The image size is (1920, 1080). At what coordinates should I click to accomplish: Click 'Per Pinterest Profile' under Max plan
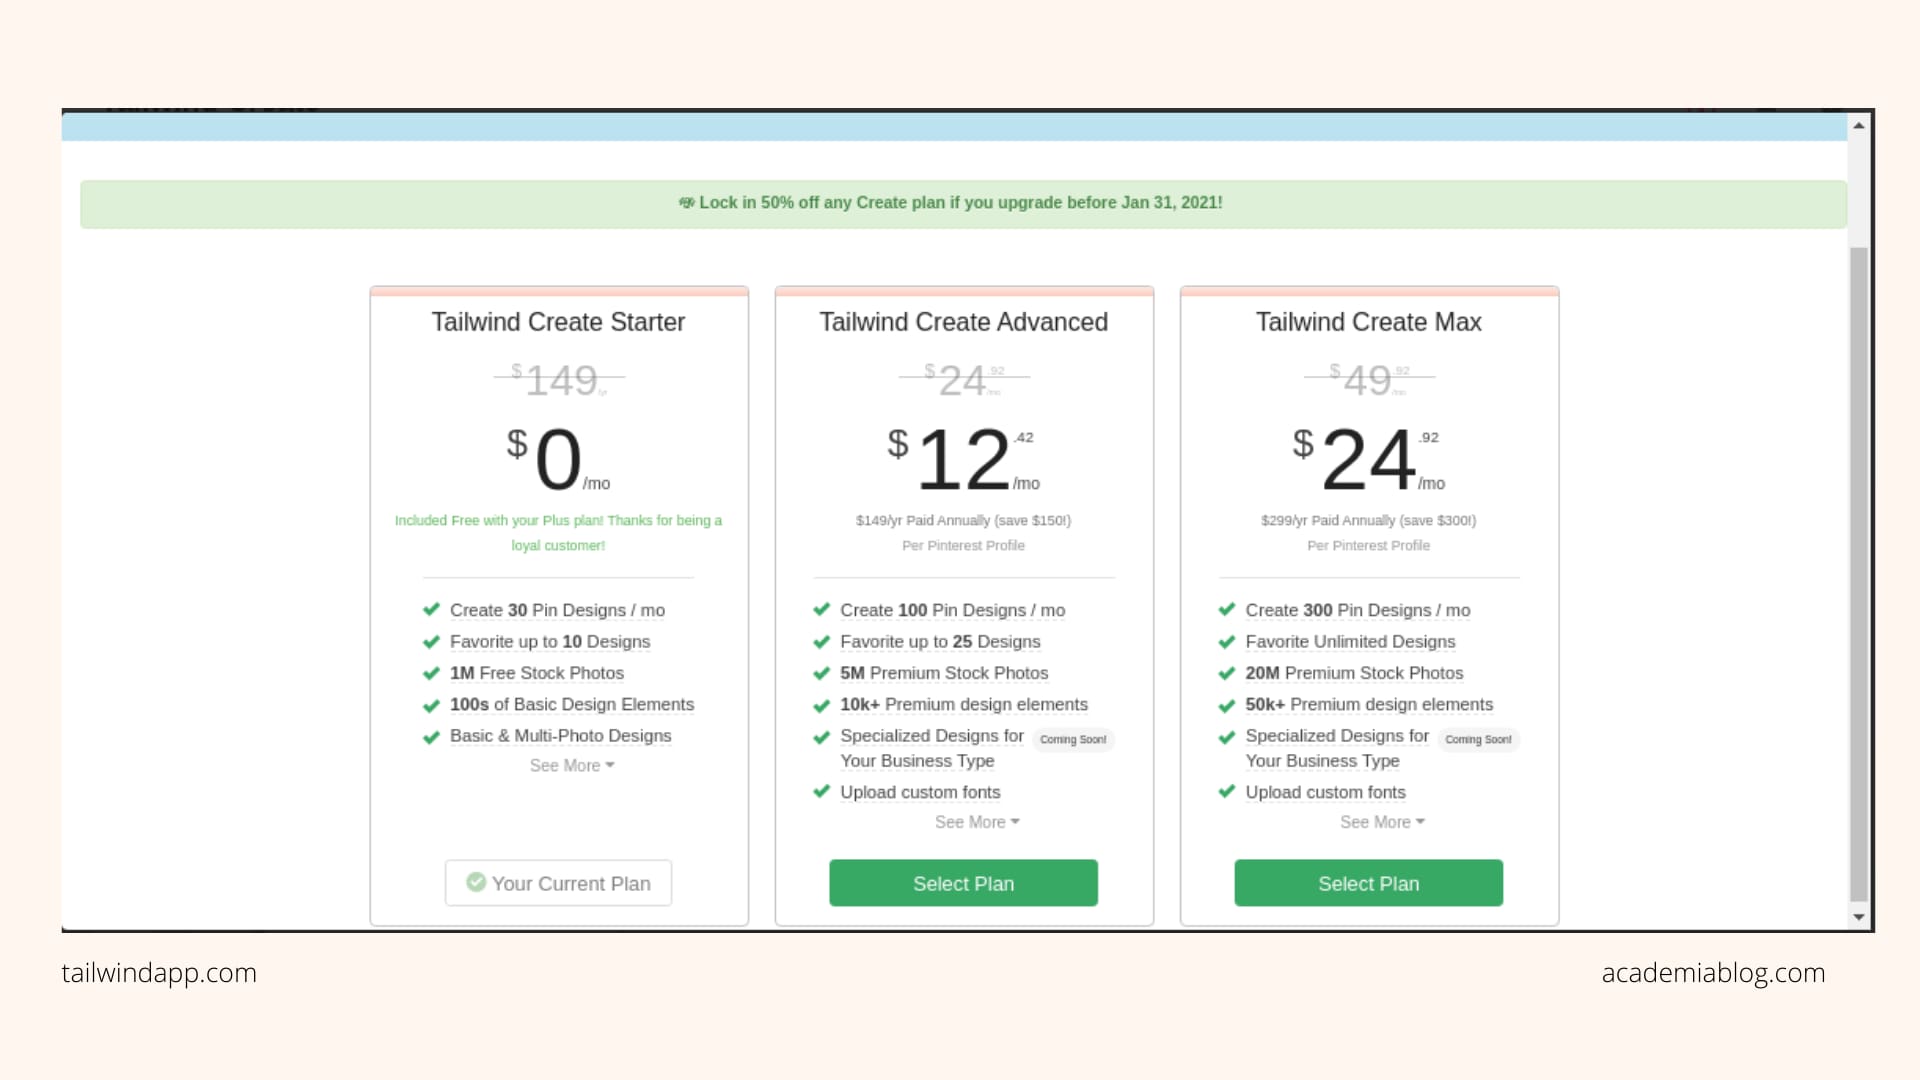tap(1368, 546)
